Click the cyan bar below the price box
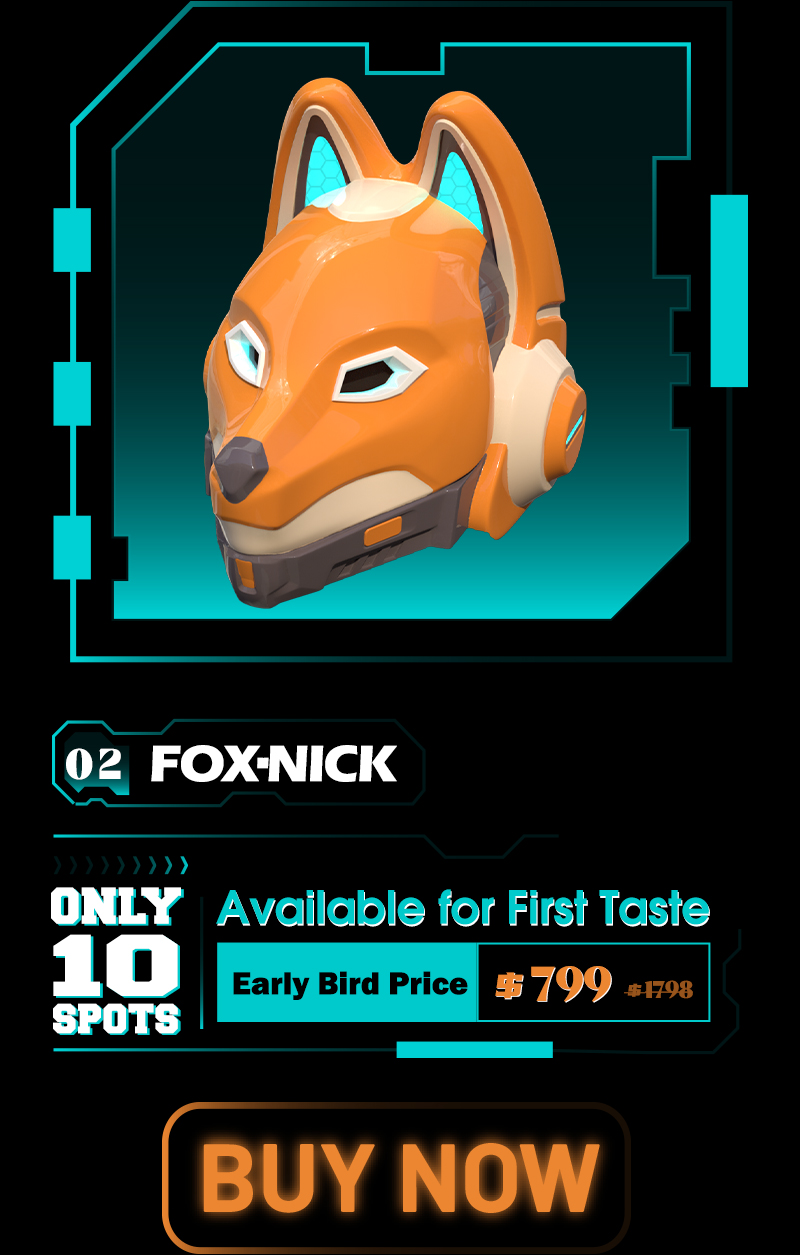 point(474,1049)
